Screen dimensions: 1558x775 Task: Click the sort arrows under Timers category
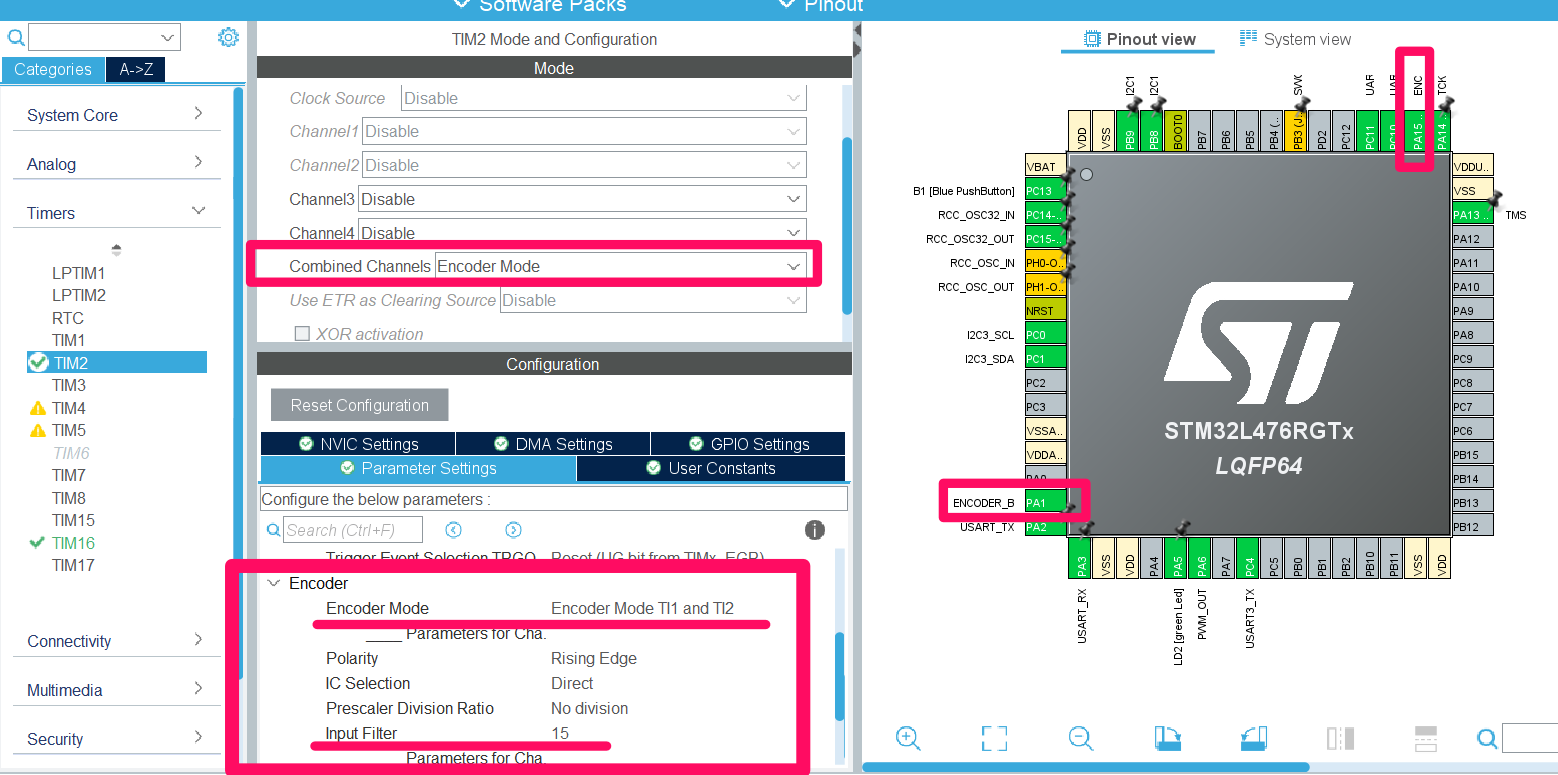pos(116,249)
